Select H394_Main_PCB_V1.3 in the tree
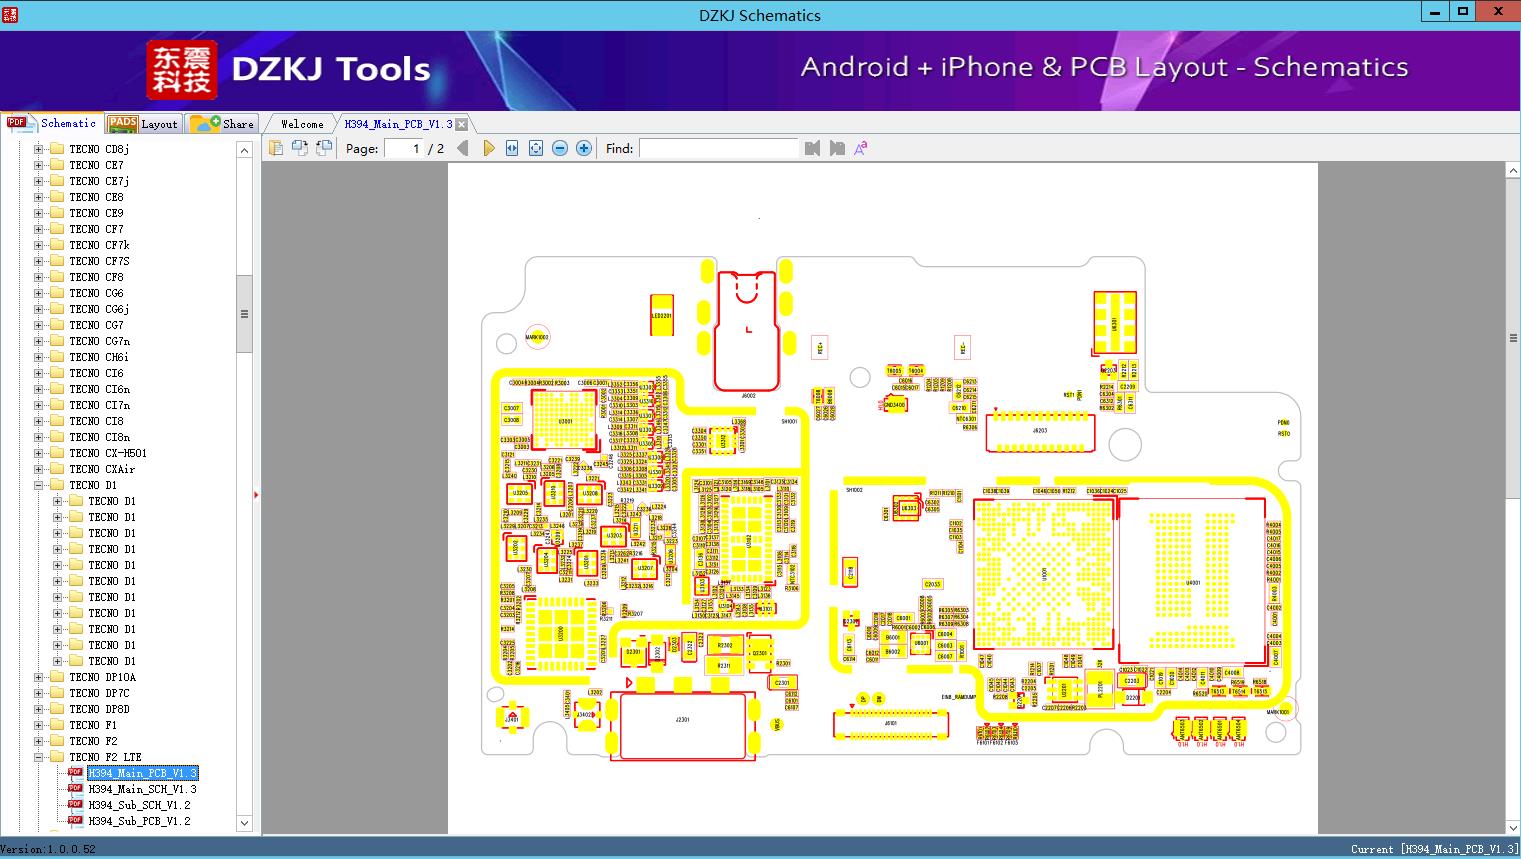The image size is (1521, 859). point(143,773)
